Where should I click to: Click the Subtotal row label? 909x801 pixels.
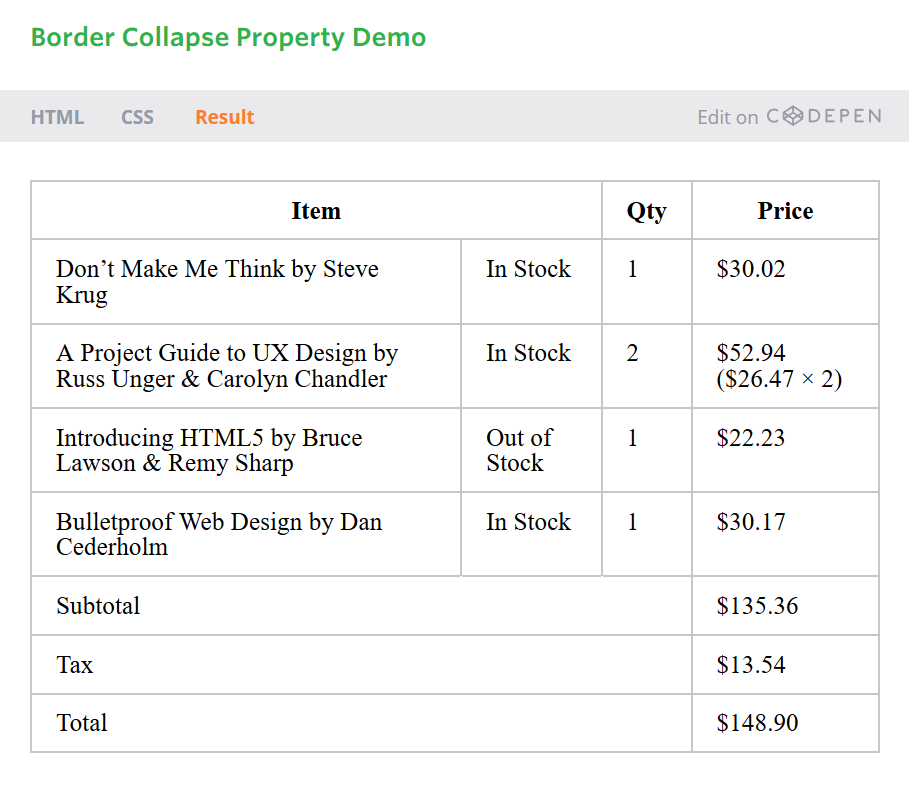coord(98,606)
